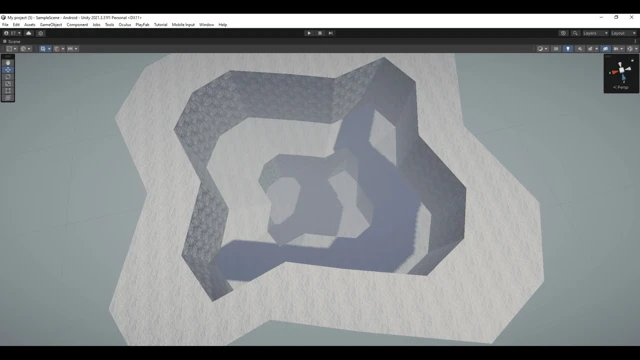Toggle 2D view mode
640x360 pixels.
[556, 49]
